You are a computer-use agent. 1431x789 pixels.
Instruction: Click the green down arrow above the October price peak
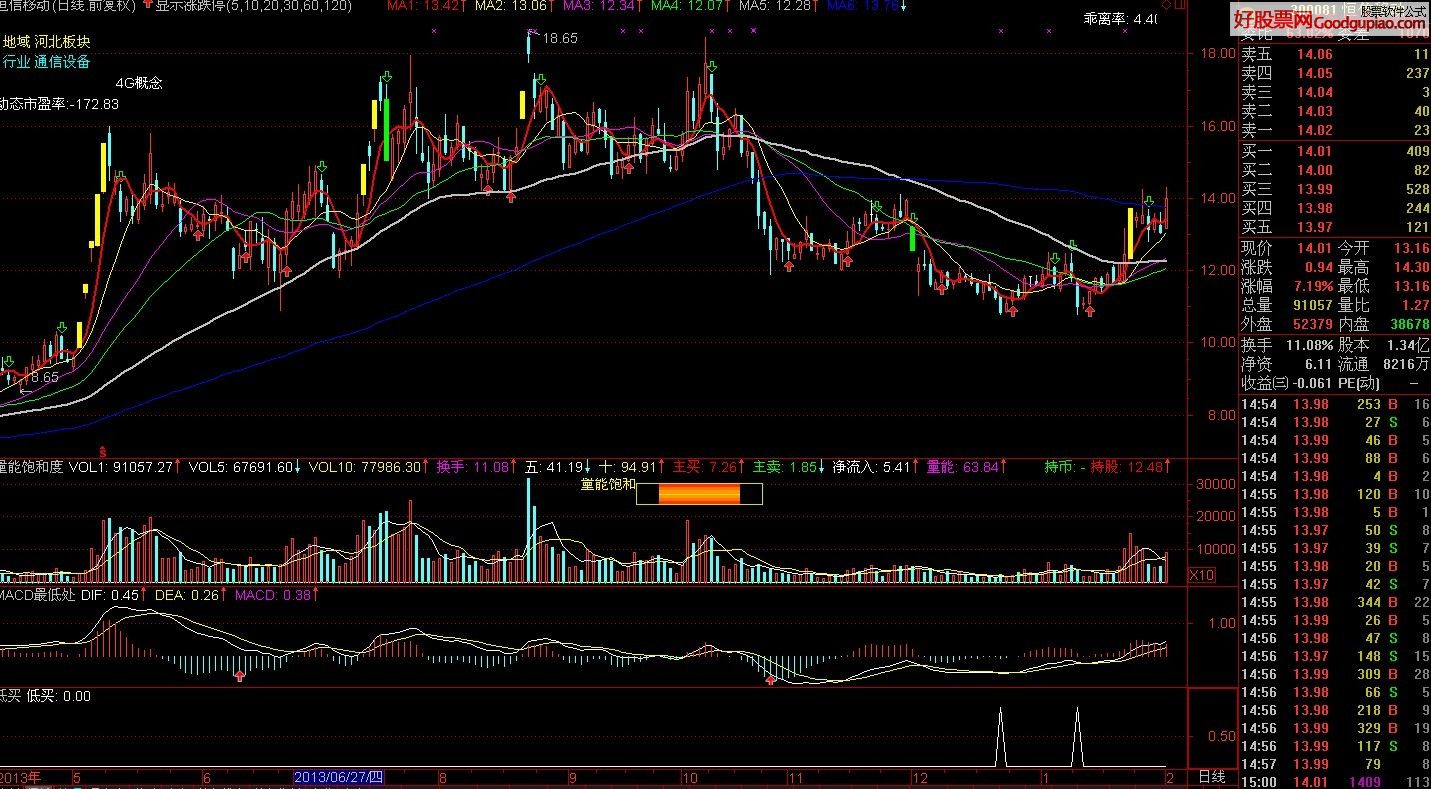click(x=711, y=67)
